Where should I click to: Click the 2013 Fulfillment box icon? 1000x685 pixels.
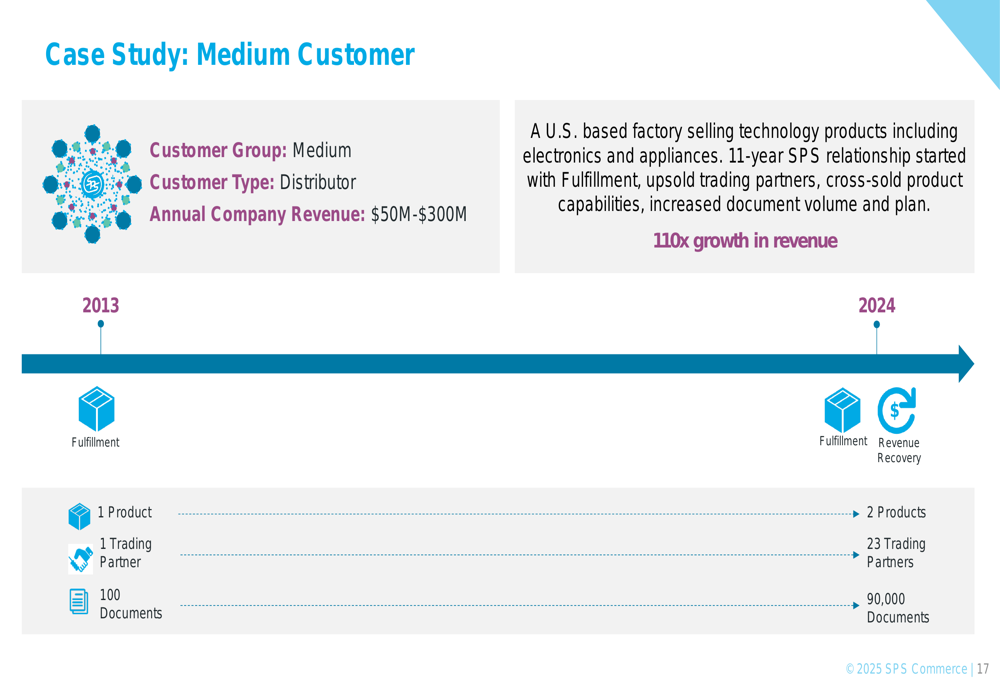point(96,409)
